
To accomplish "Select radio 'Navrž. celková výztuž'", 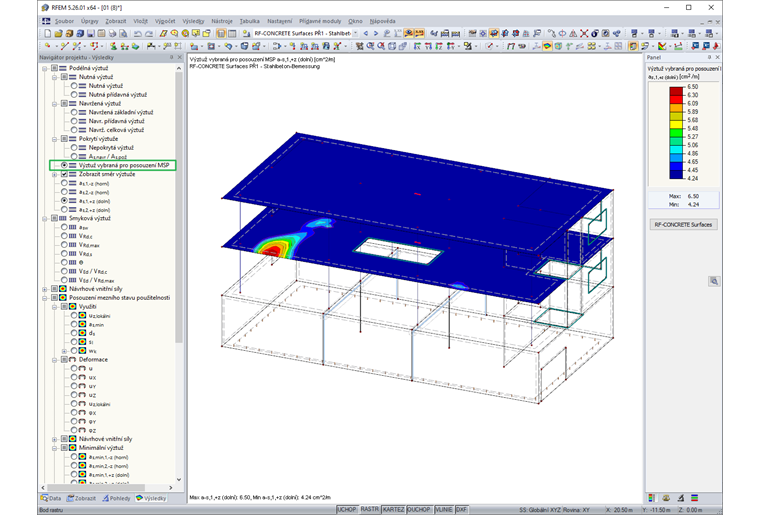I will click(x=74, y=130).
